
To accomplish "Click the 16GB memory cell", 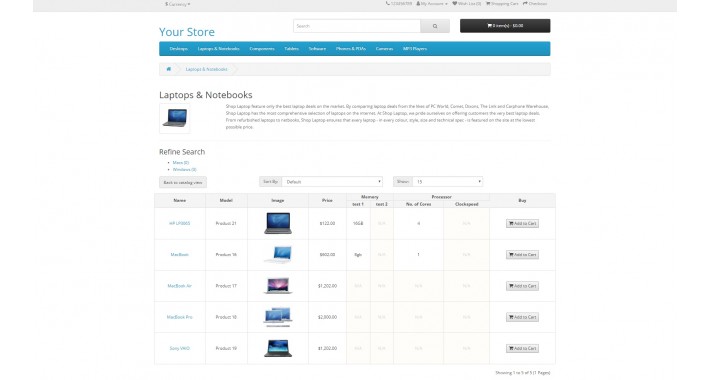I will (x=358, y=223).
